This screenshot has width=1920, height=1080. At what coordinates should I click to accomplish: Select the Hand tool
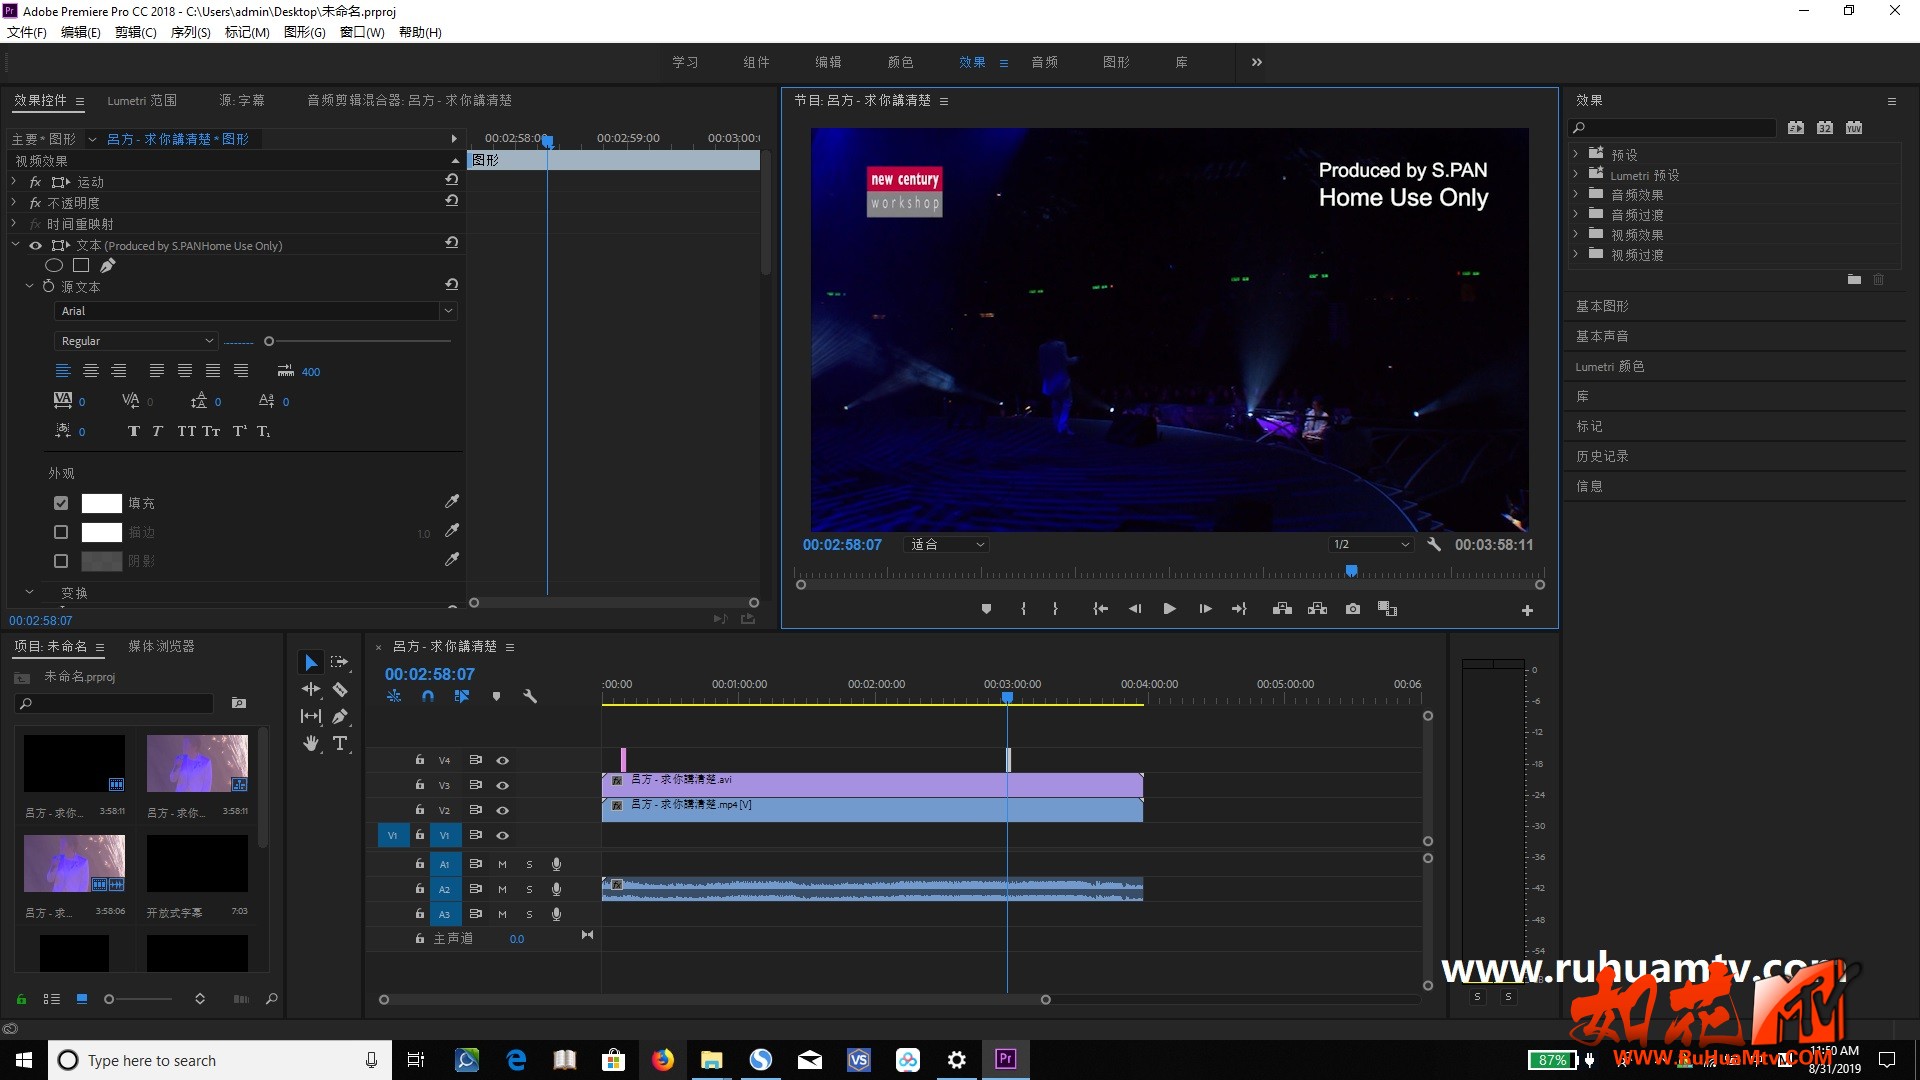click(x=311, y=743)
